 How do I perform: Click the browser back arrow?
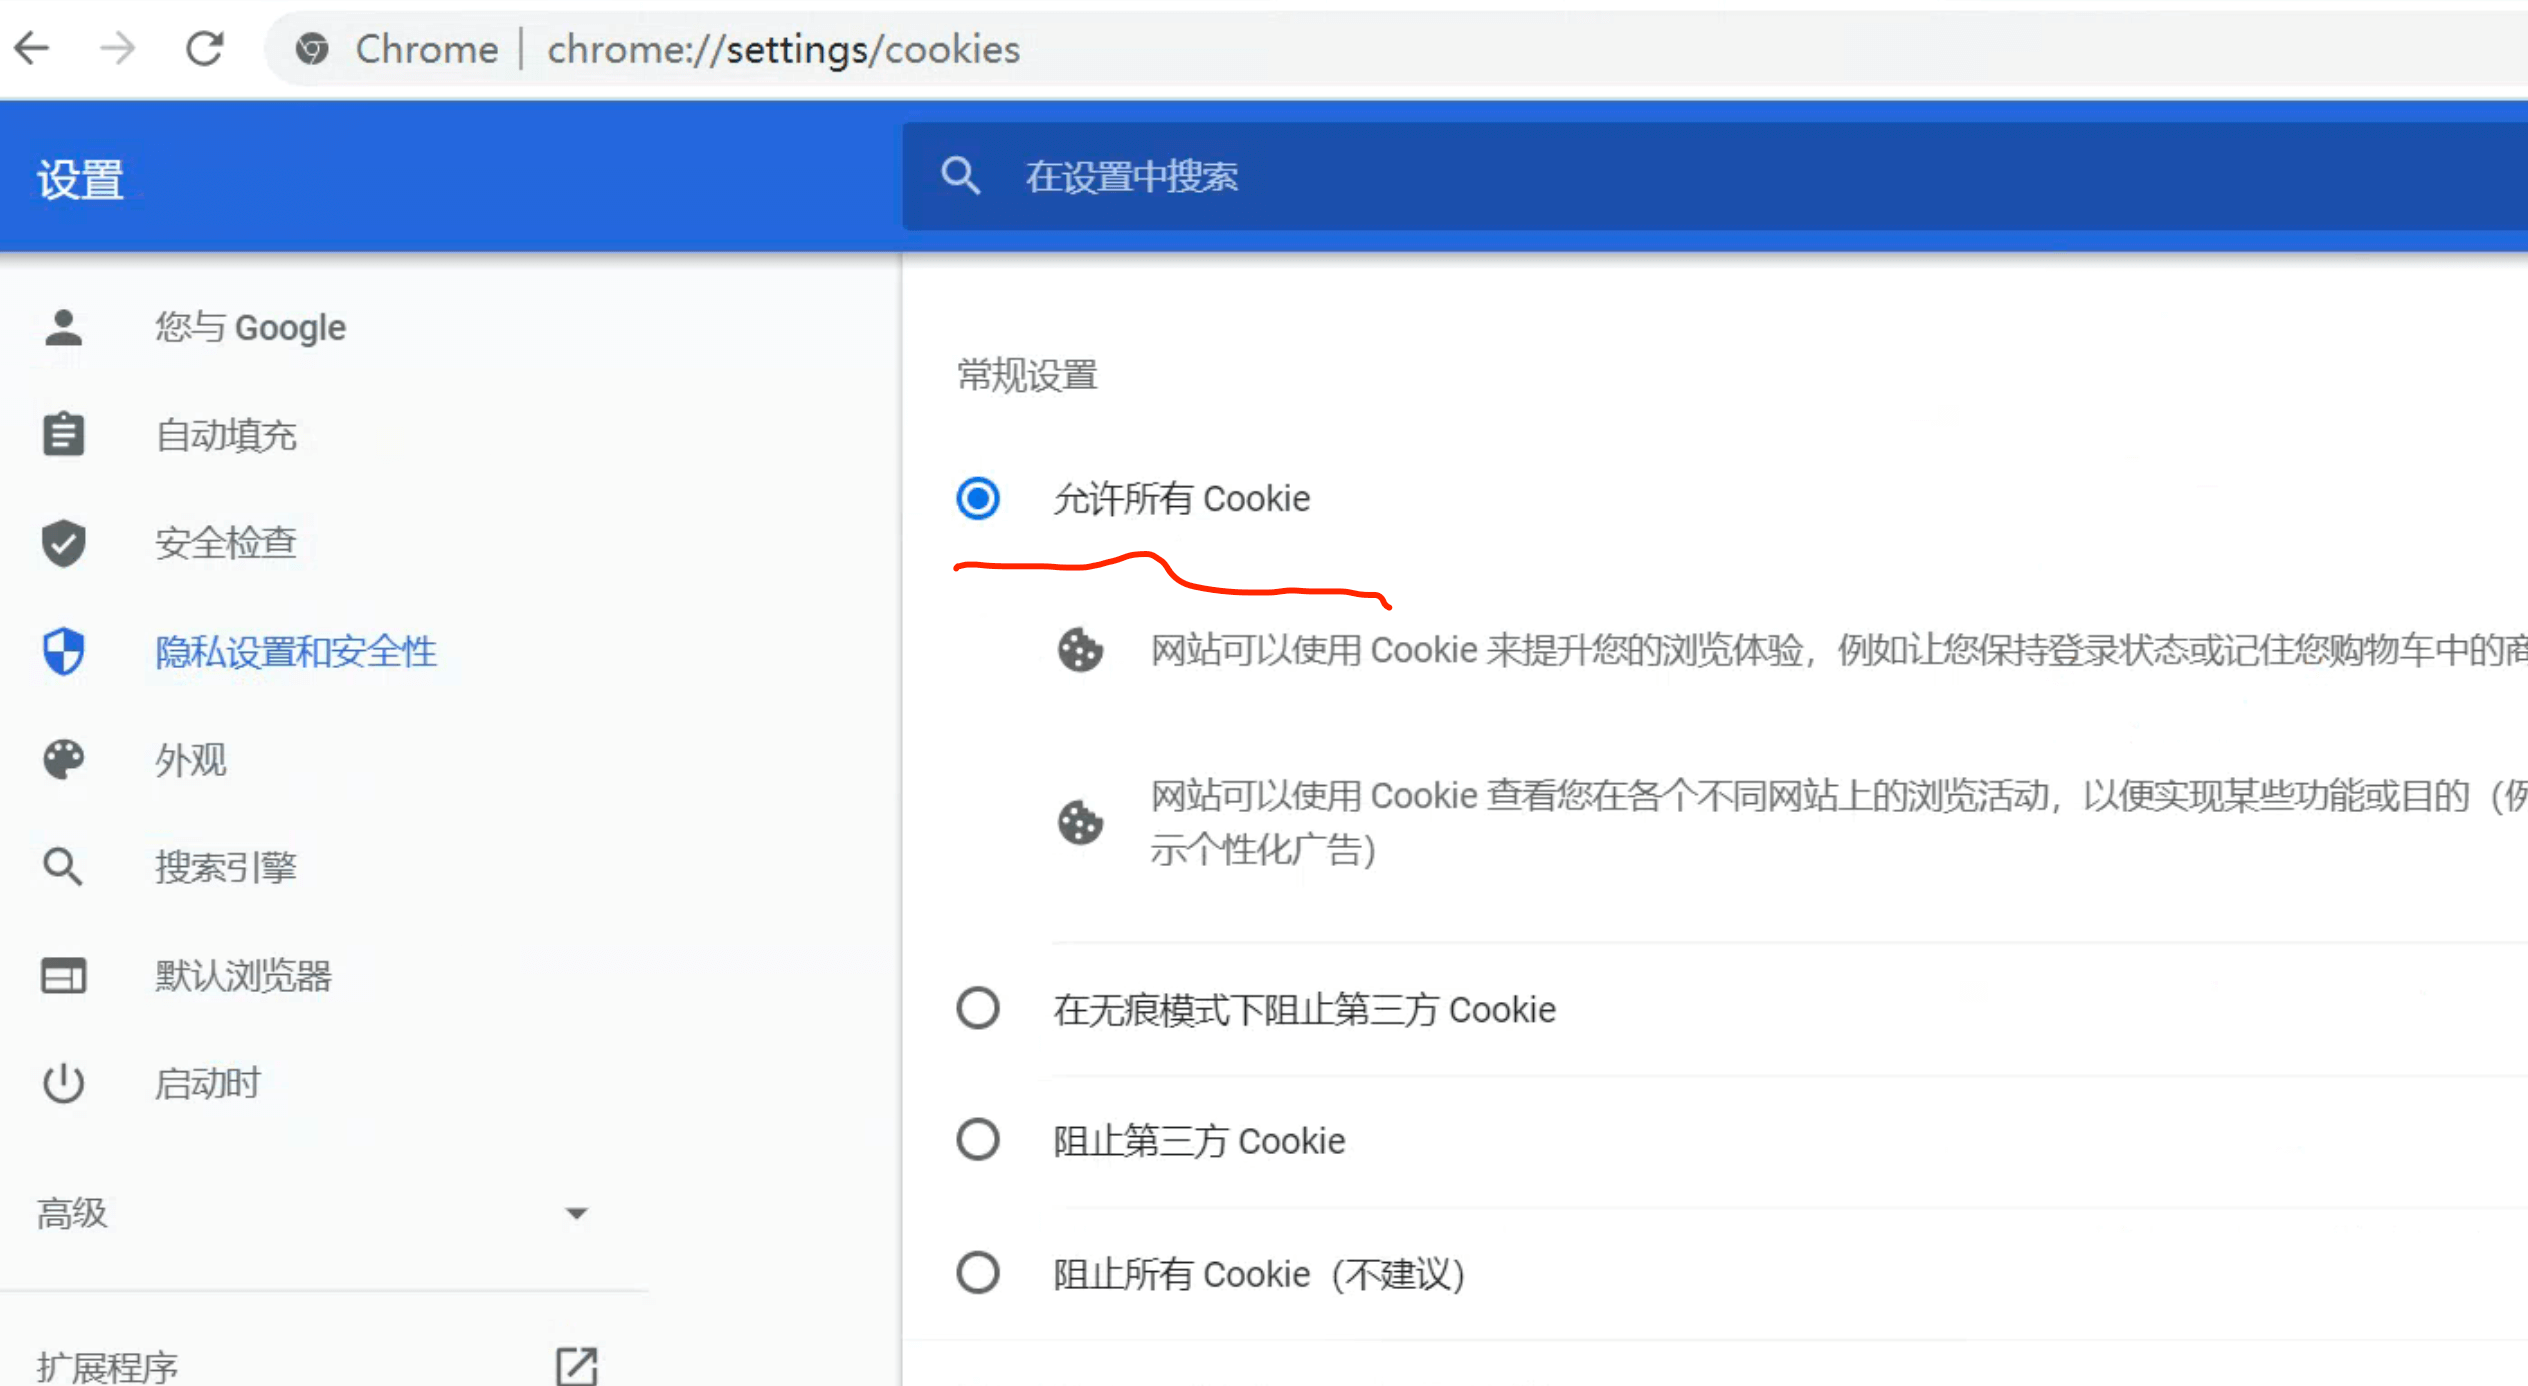pyautogui.click(x=33, y=48)
